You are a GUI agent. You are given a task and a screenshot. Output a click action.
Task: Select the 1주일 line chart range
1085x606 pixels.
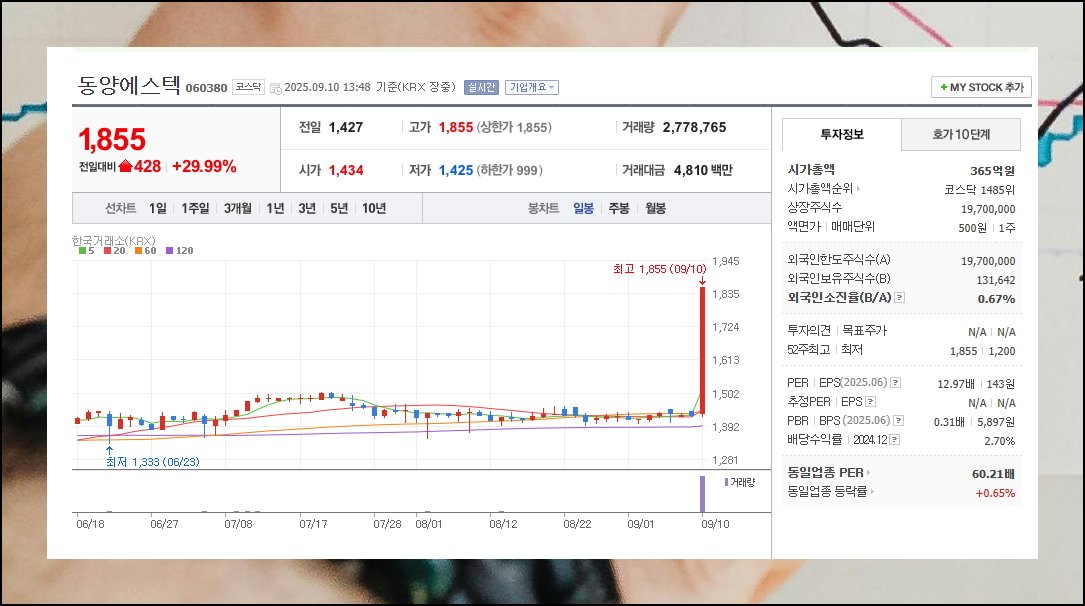pyautogui.click(x=195, y=208)
